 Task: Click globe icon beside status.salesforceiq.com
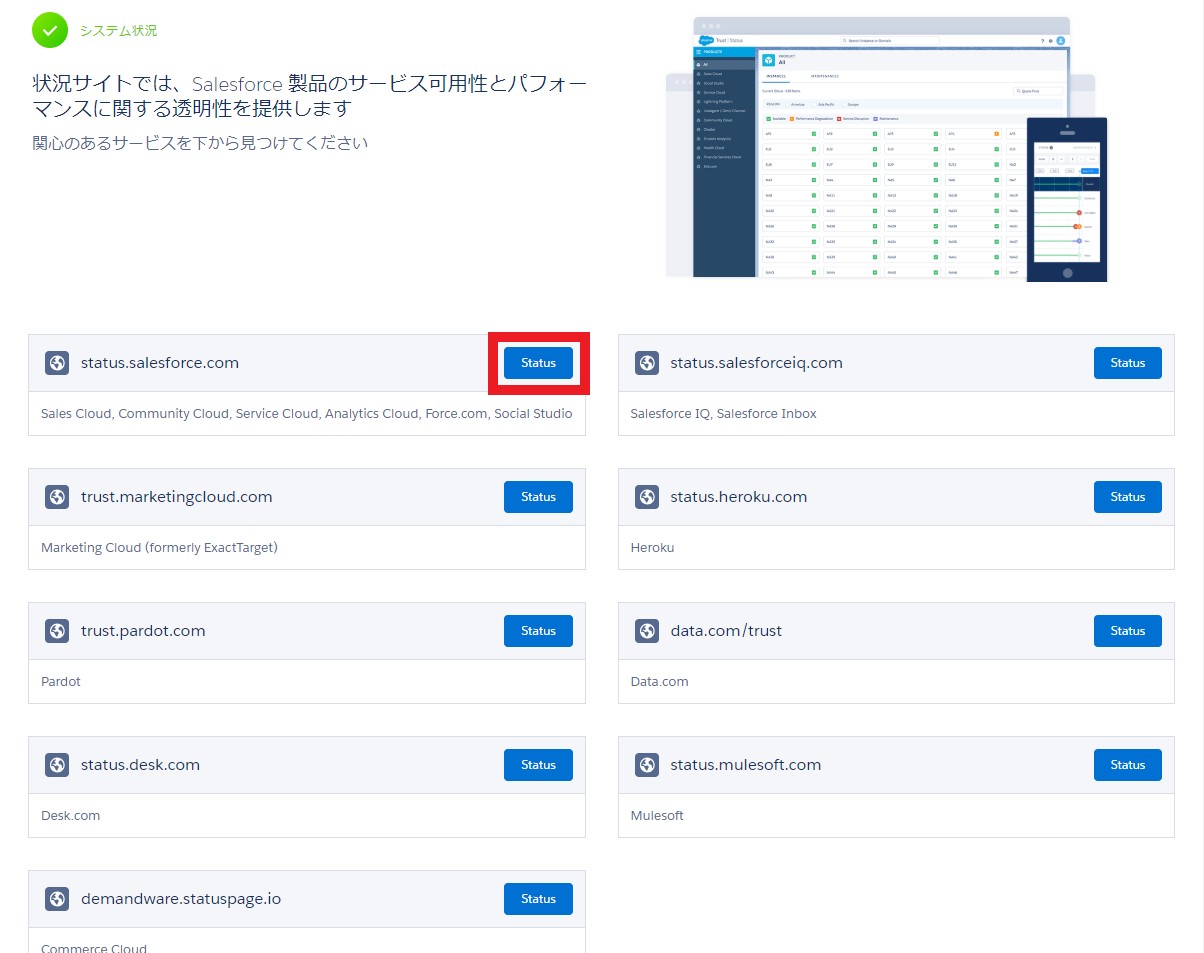(647, 363)
